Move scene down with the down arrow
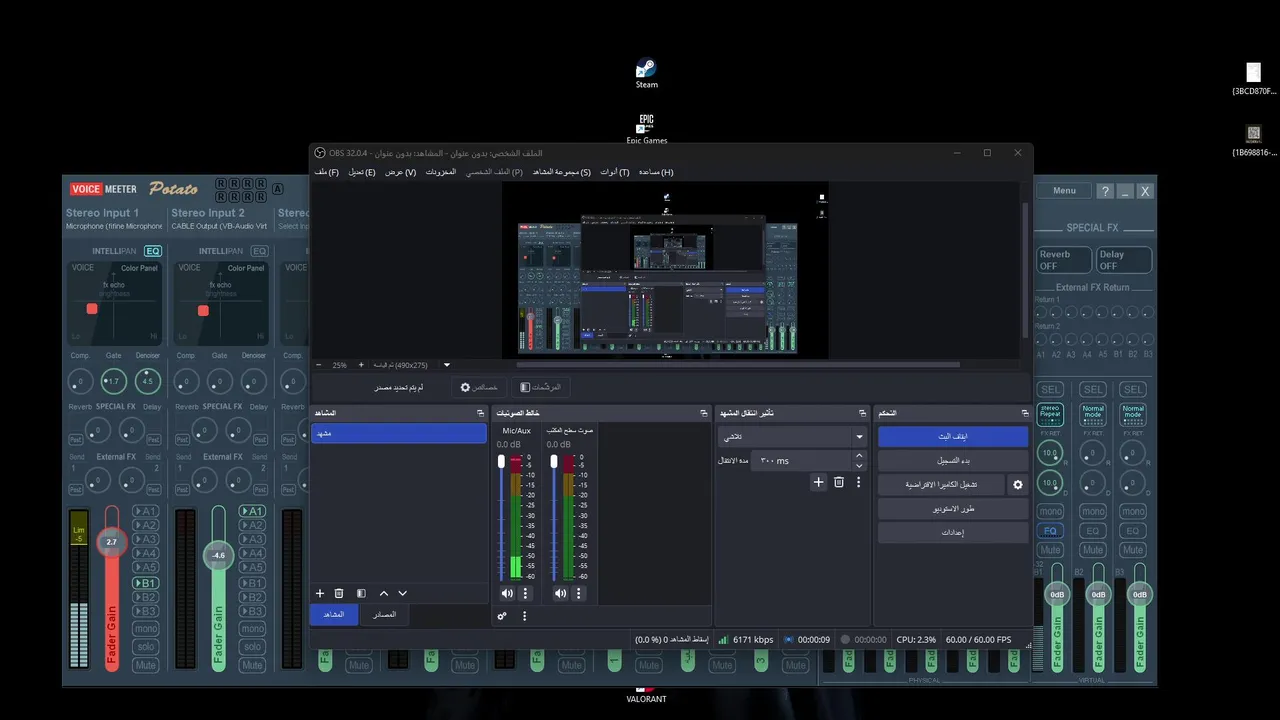The height and width of the screenshot is (720, 1280). click(x=402, y=593)
